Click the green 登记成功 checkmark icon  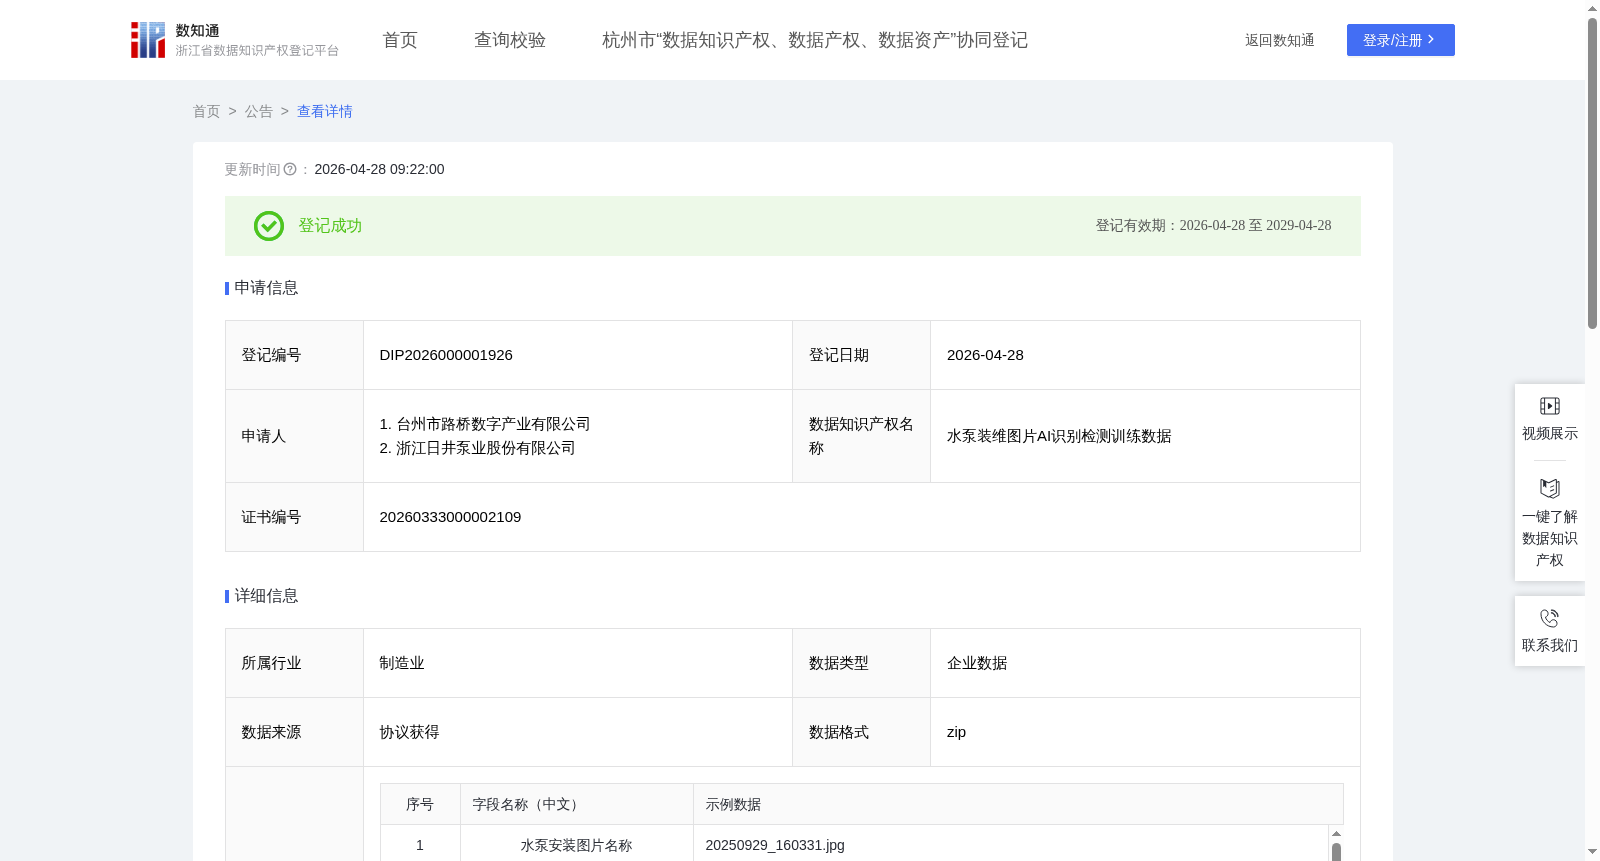pos(269,226)
